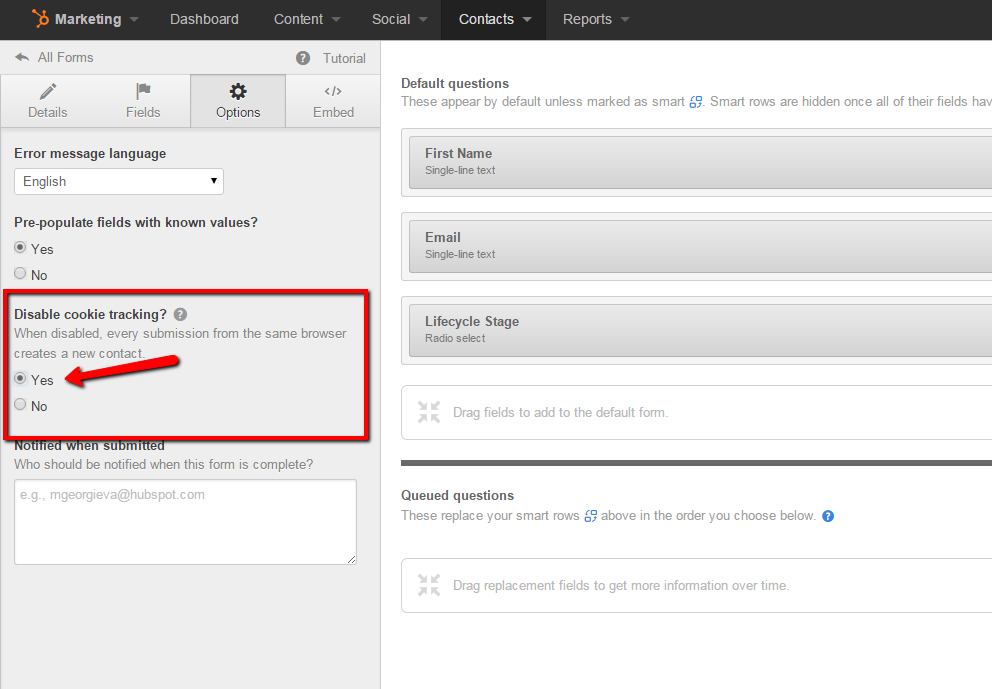This screenshot has width=992, height=689.
Task: Select the Fields tab flag icon
Action: pyautogui.click(x=143, y=92)
